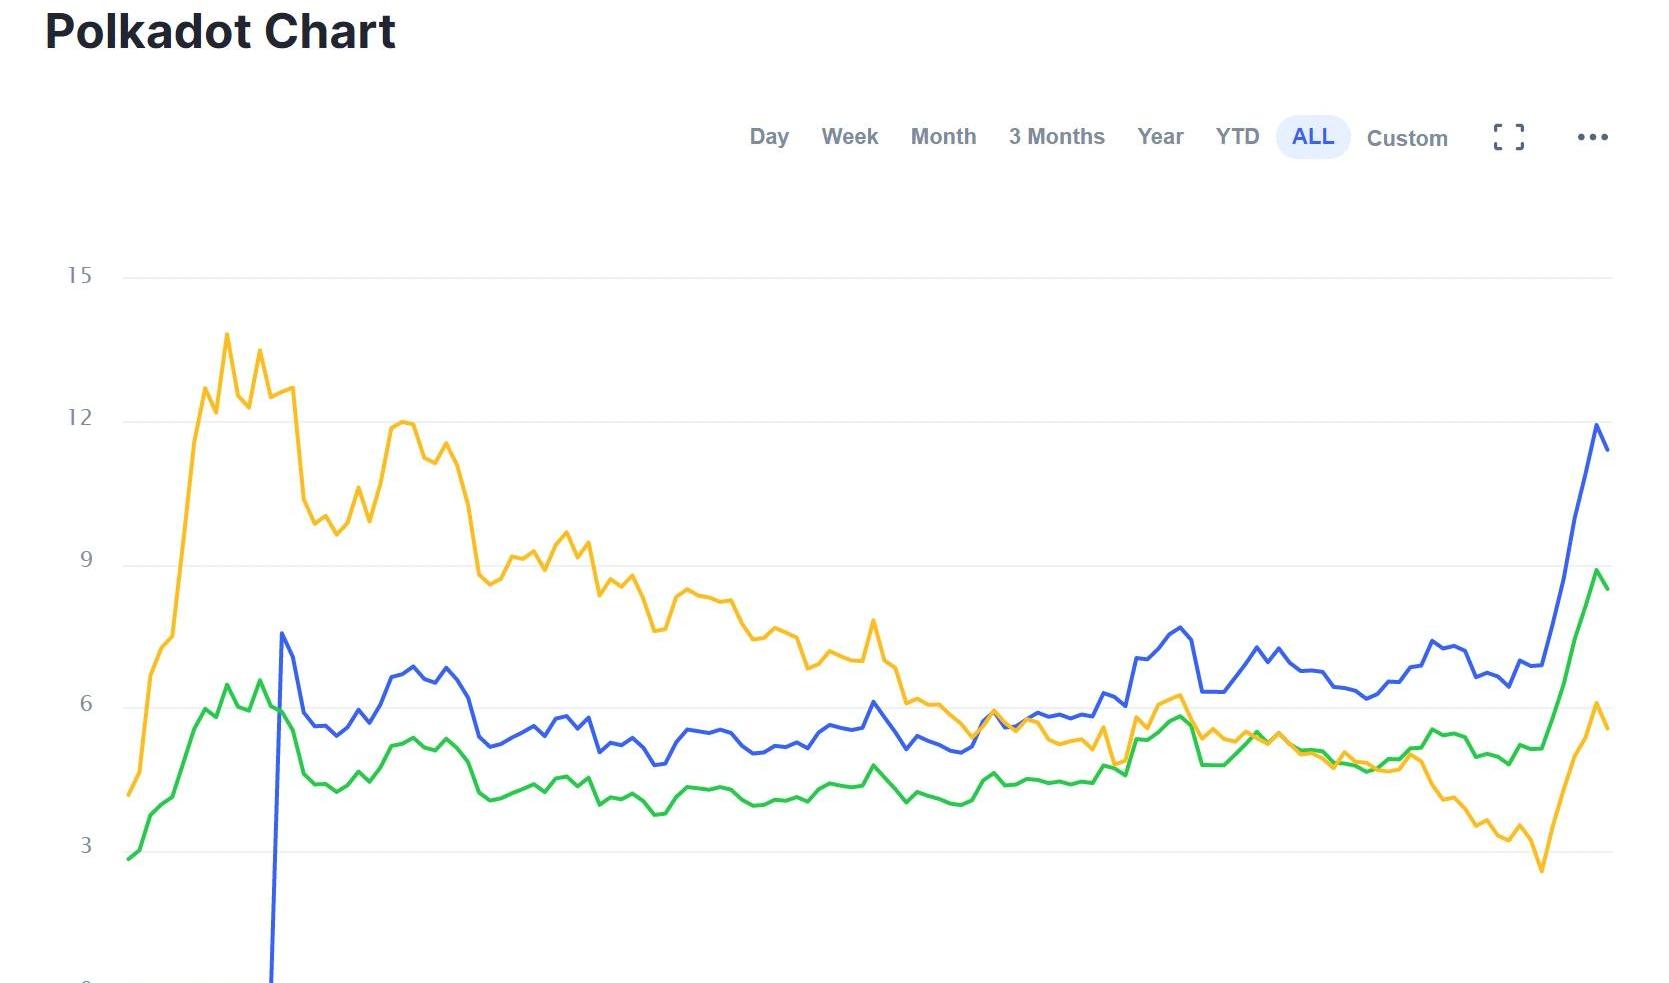
Task: Switch chart to YTD
Action: (x=1237, y=137)
